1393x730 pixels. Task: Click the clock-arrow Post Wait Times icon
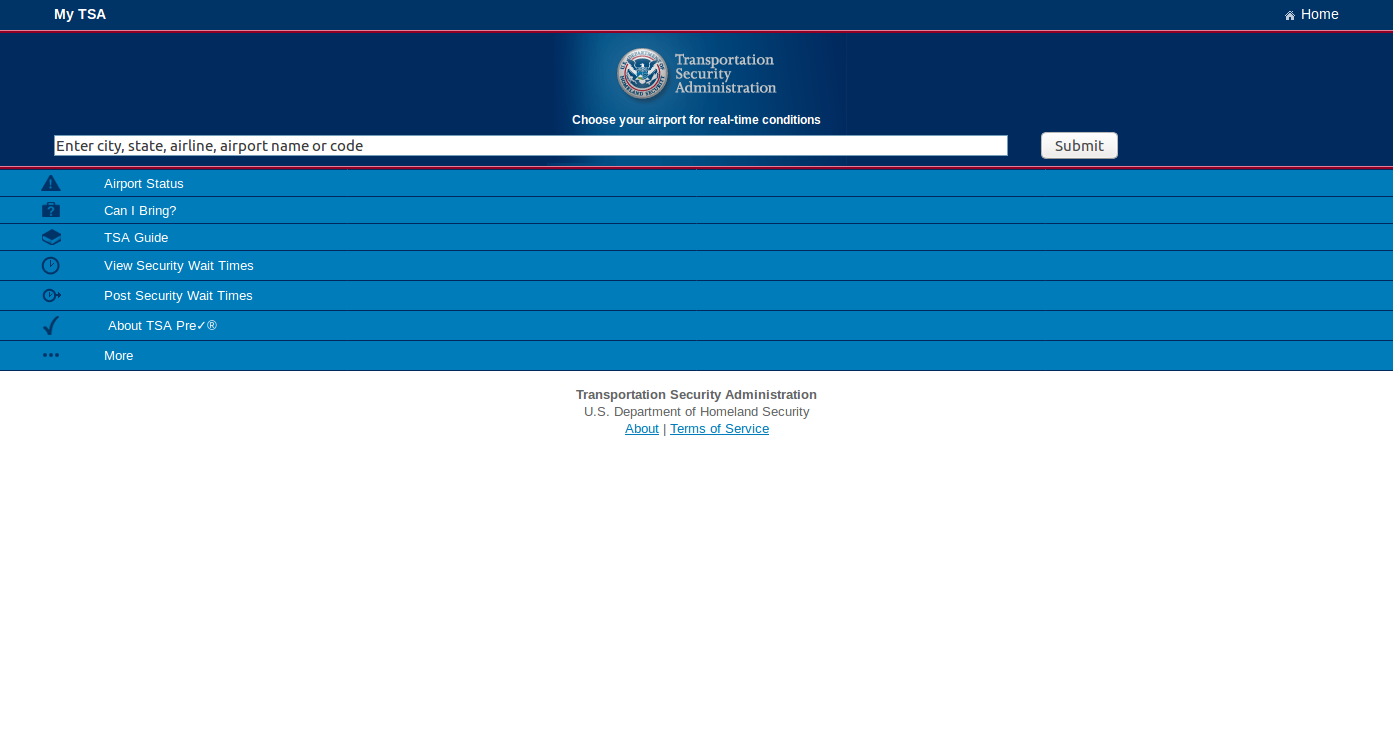pyautogui.click(x=51, y=295)
